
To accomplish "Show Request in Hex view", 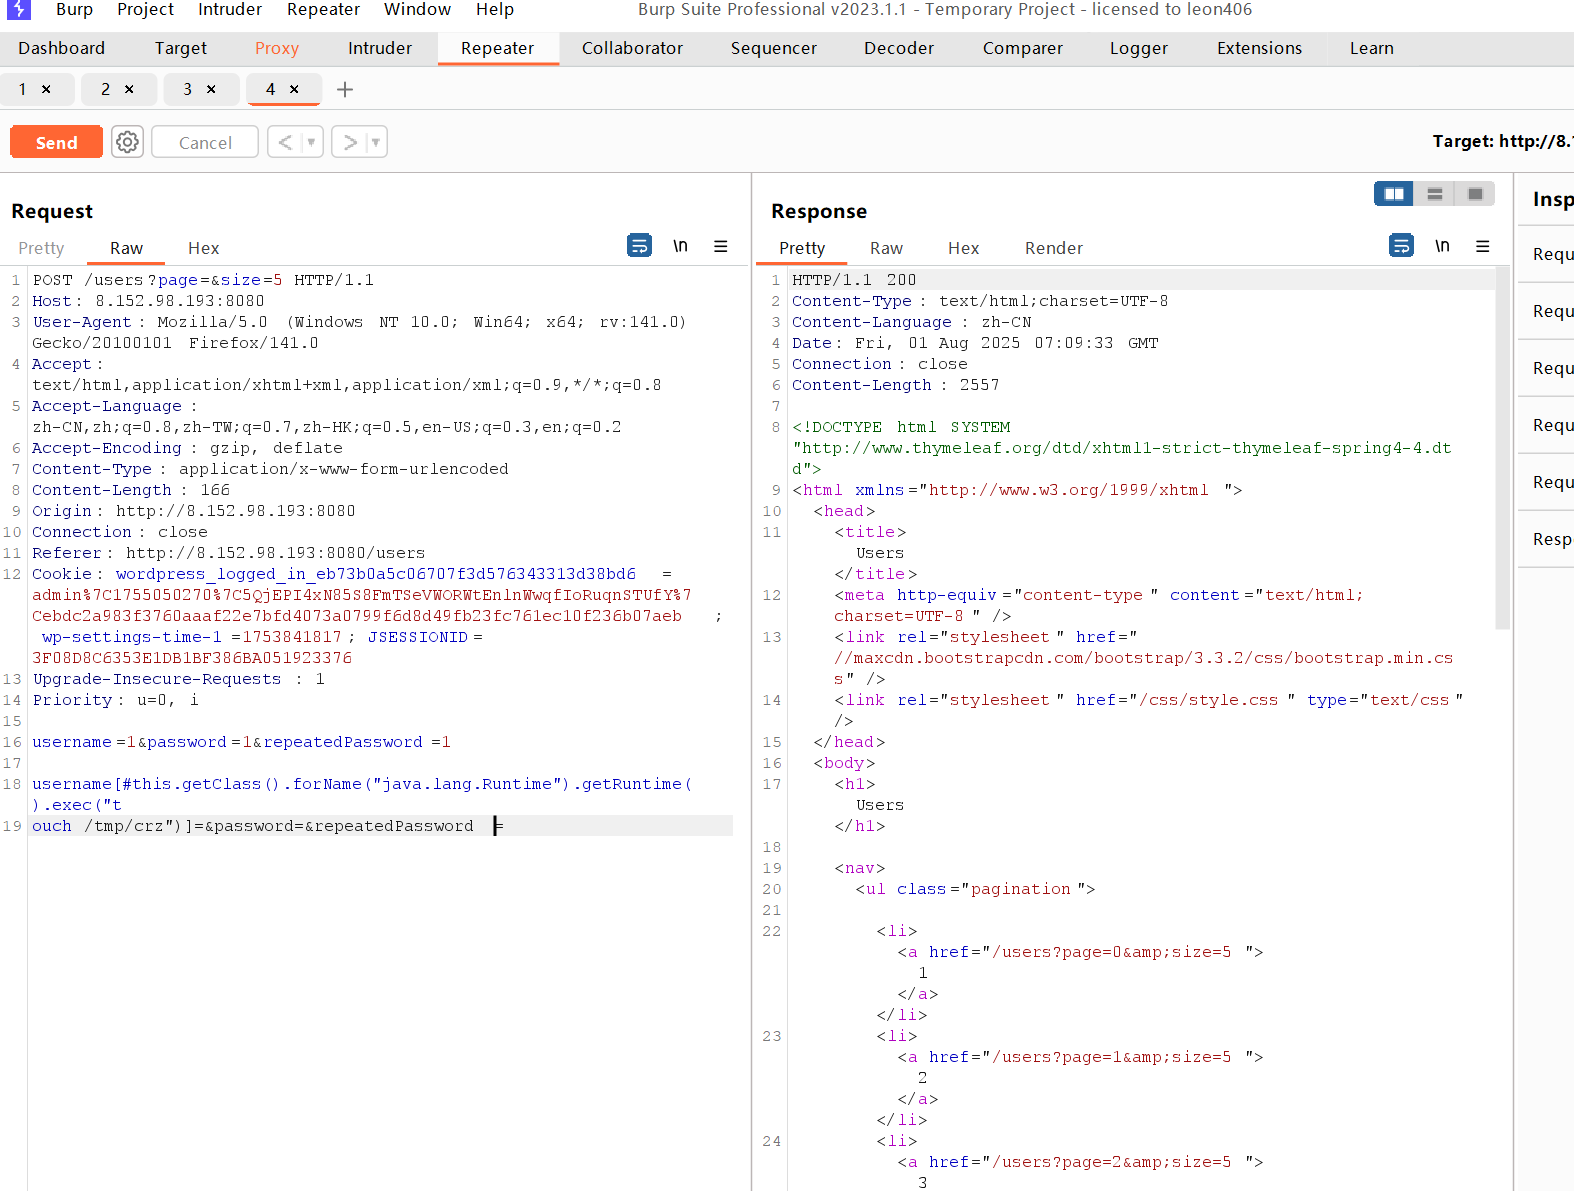I will tap(203, 248).
